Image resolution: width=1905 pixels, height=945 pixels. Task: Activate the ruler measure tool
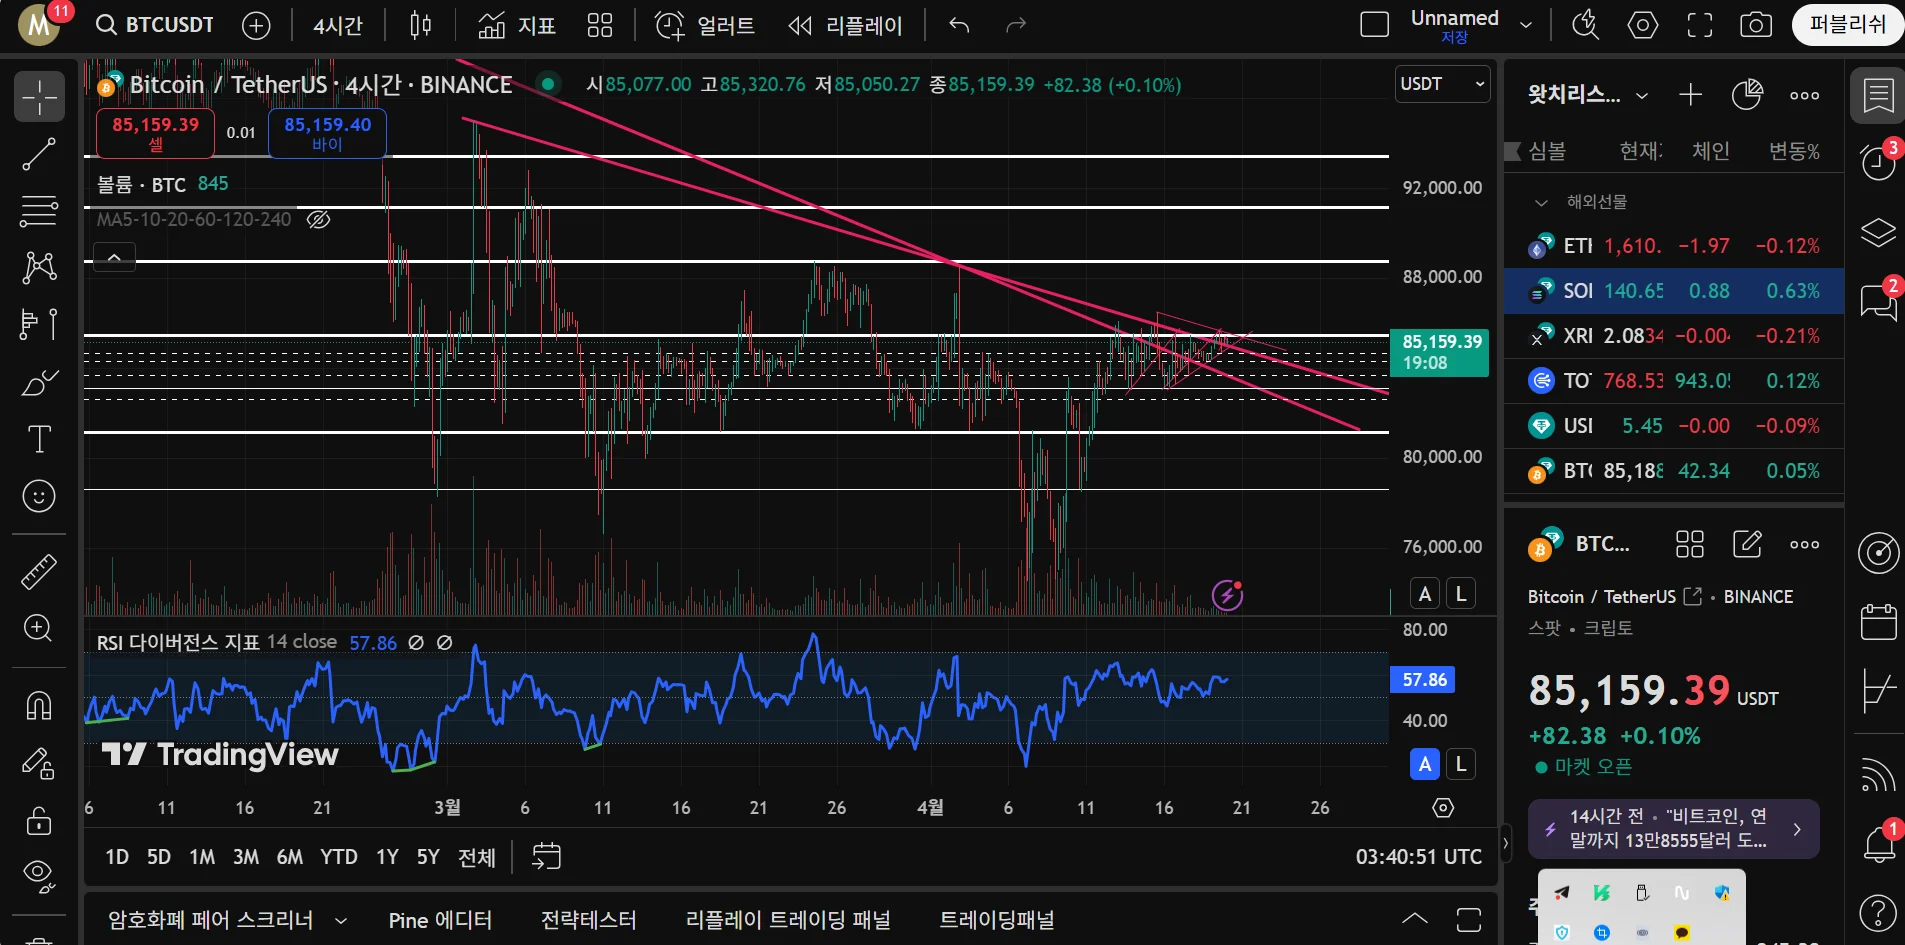point(39,572)
